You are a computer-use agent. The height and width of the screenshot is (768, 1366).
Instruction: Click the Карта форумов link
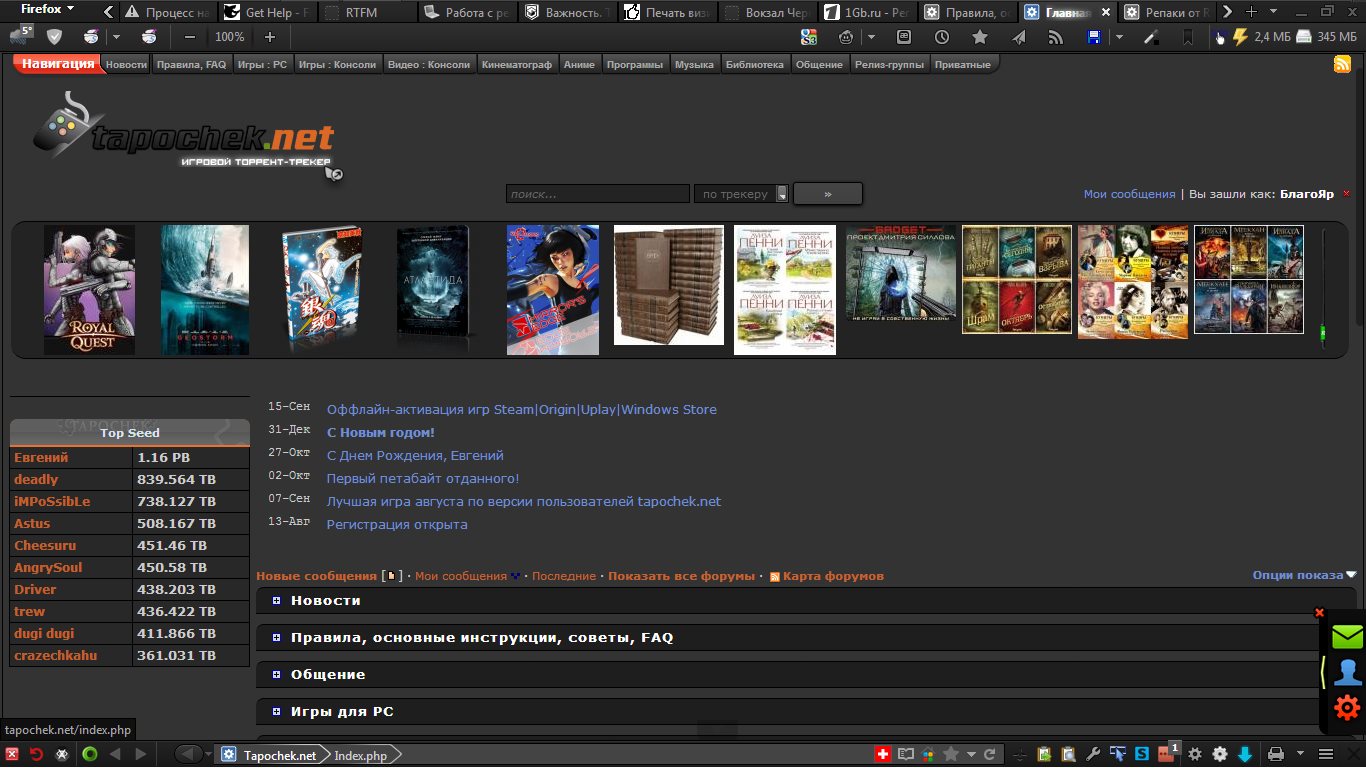(833, 576)
